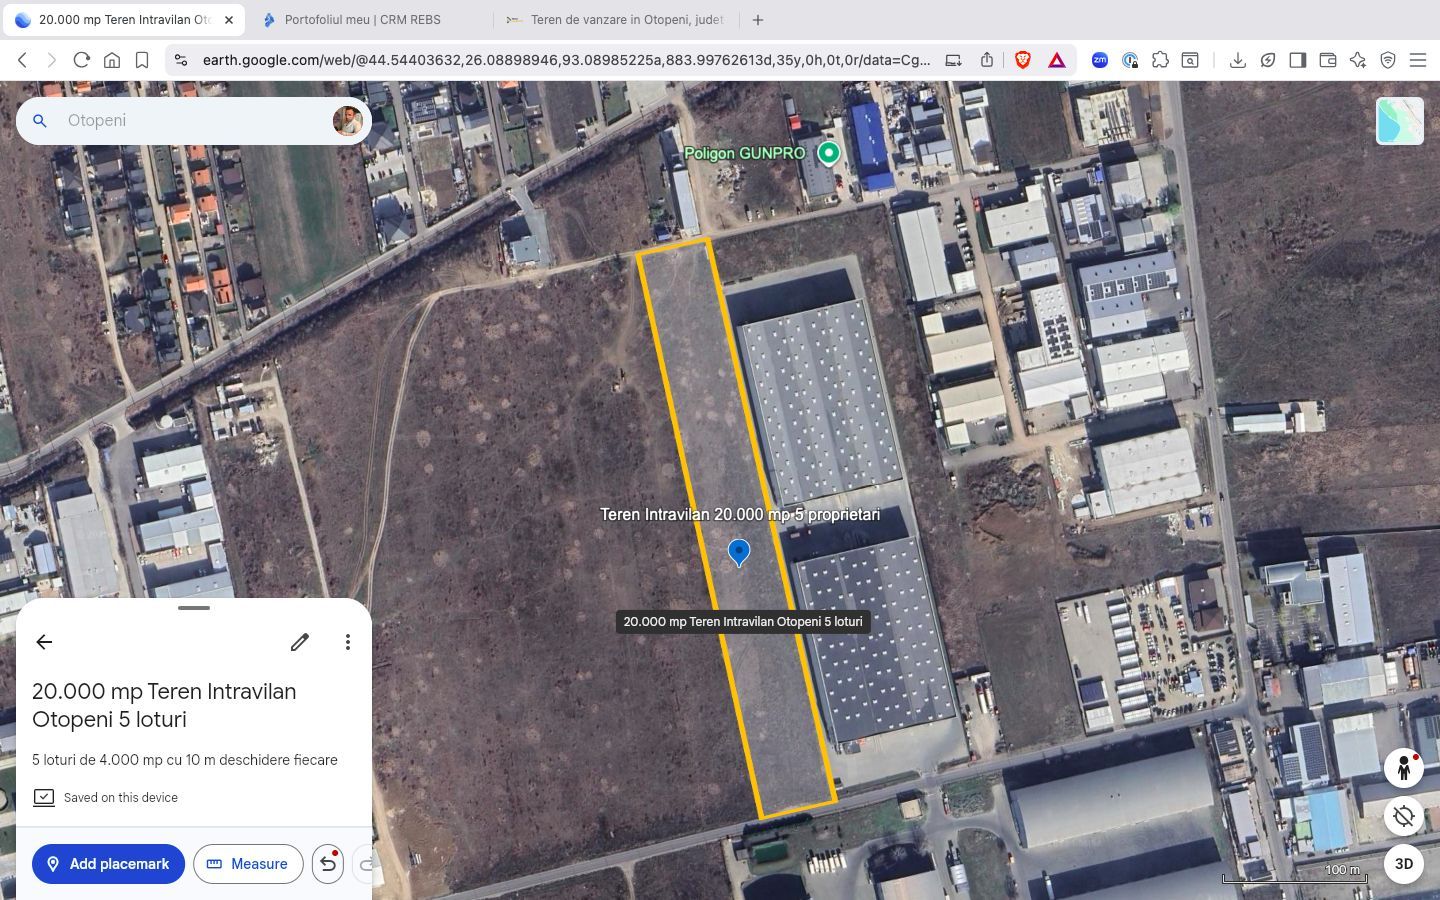Click the back arrow in the placemark panel
Screen dimensions: 1440x900
[44, 642]
